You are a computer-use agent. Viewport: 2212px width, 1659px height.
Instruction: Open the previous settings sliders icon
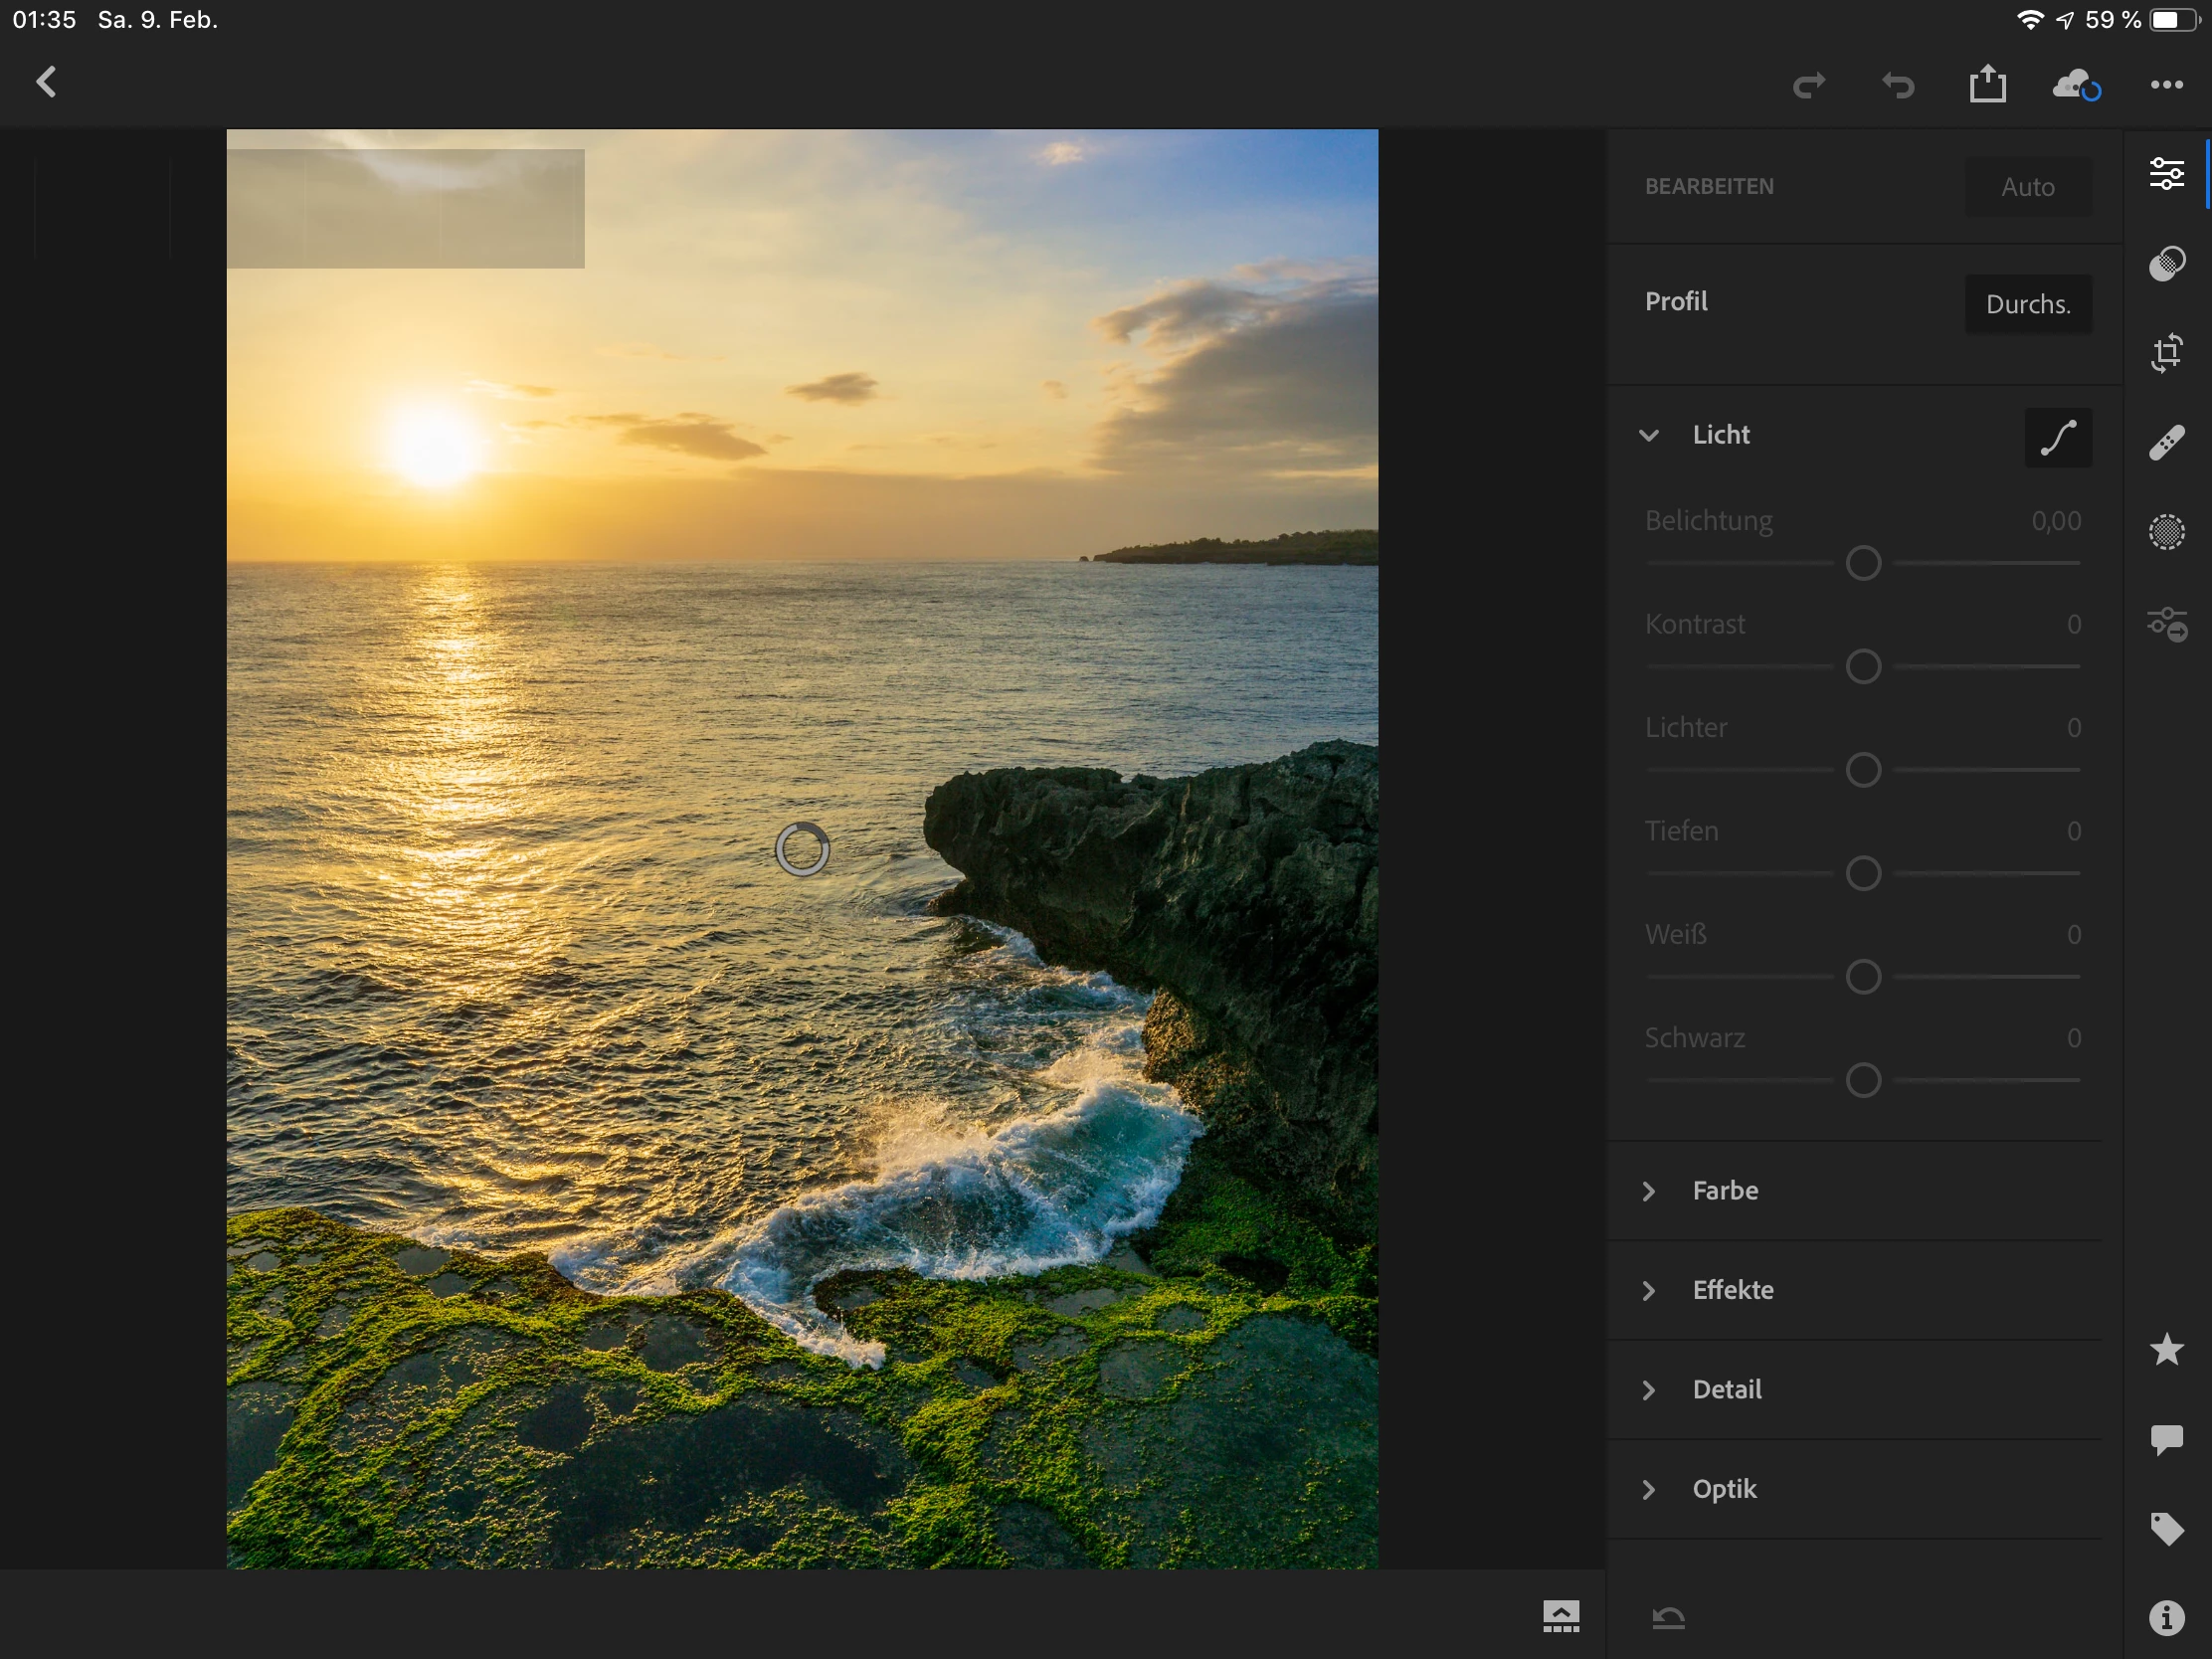pyautogui.click(x=2166, y=624)
